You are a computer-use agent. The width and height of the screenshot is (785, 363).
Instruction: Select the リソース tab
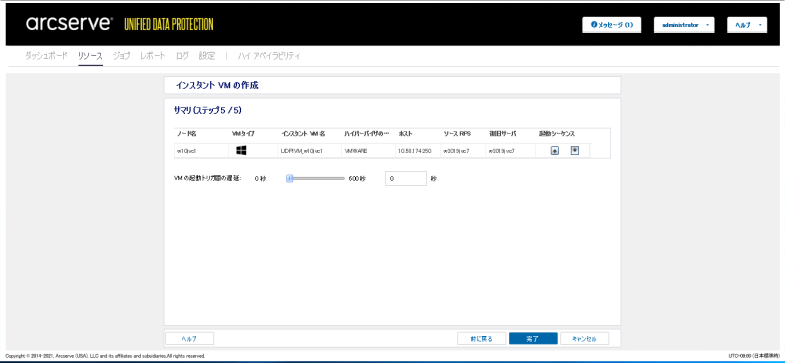90,56
